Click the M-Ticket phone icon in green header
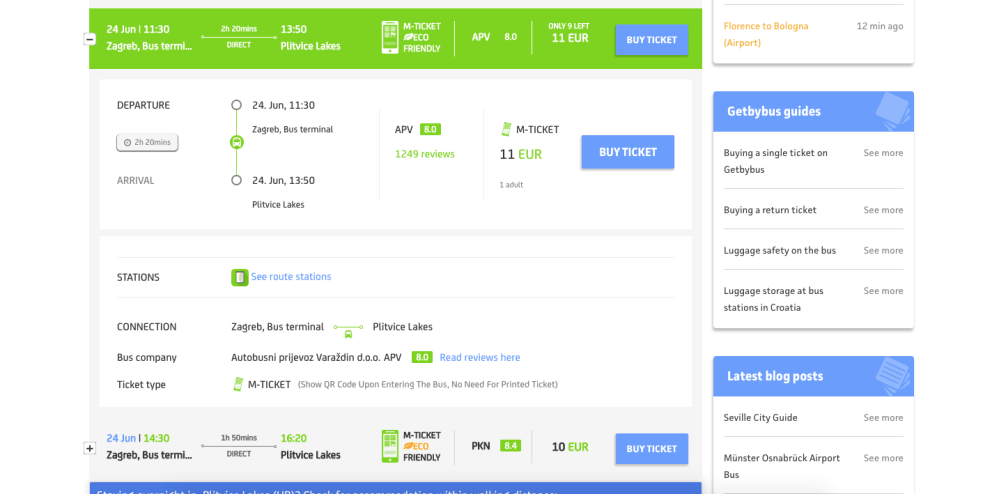The width and height of the screenshot is (999, 494). click(x=390, y=38)
